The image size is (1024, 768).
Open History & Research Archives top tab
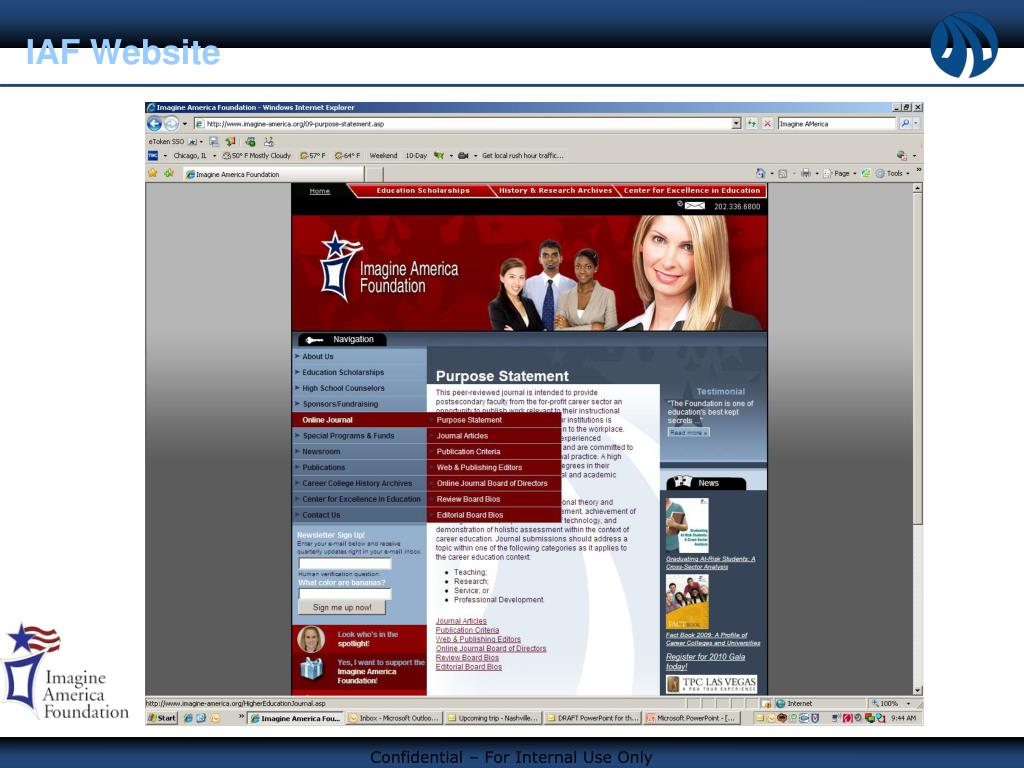point(555,191)
